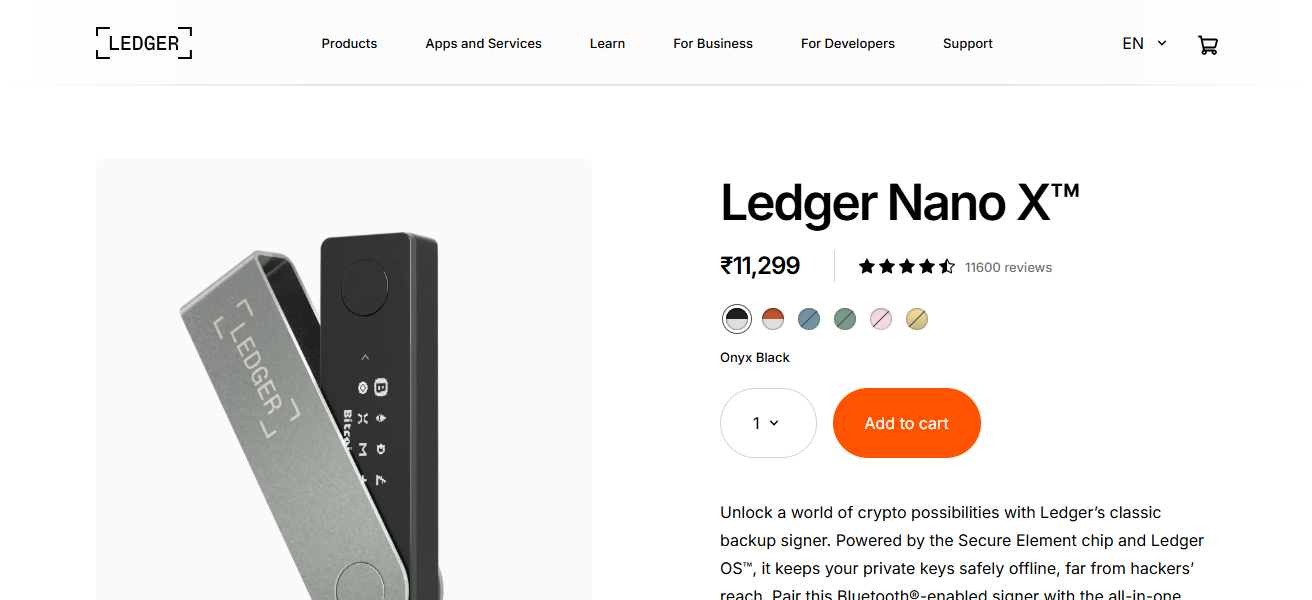The height and width of the screenshot is (600, 1312).
Task: Select the Onyx Black color swatch
Action: point(737,318)
